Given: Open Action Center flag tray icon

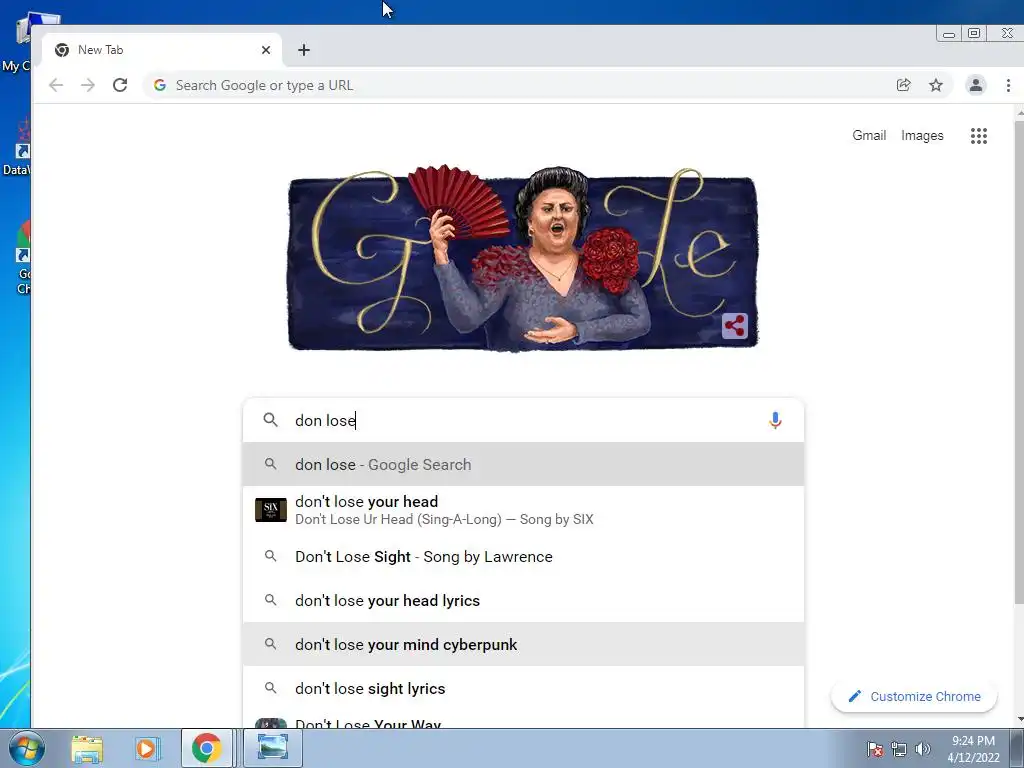Looking at the screenshot, I should 875,749.
